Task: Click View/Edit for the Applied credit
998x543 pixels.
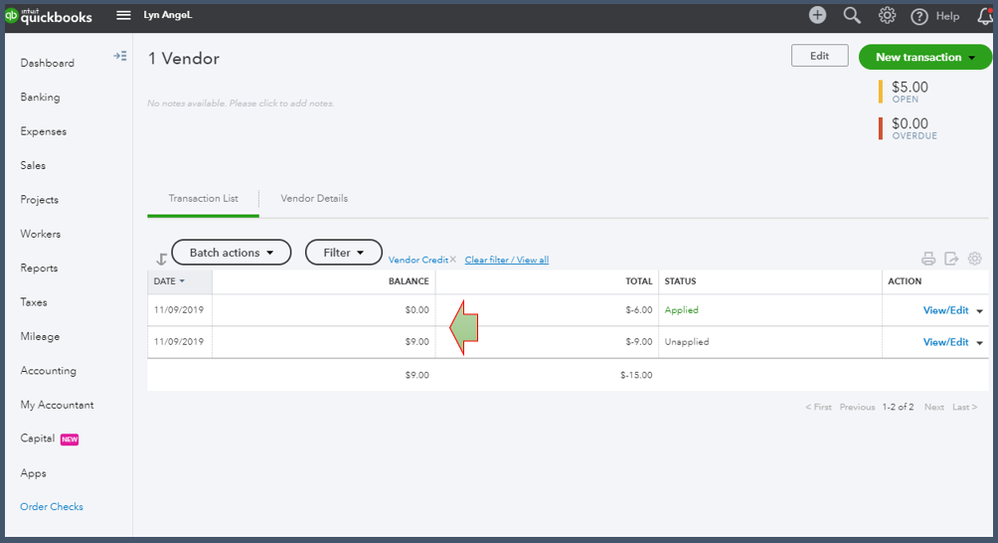Action: pyautogui.click(x=945, y=311)
